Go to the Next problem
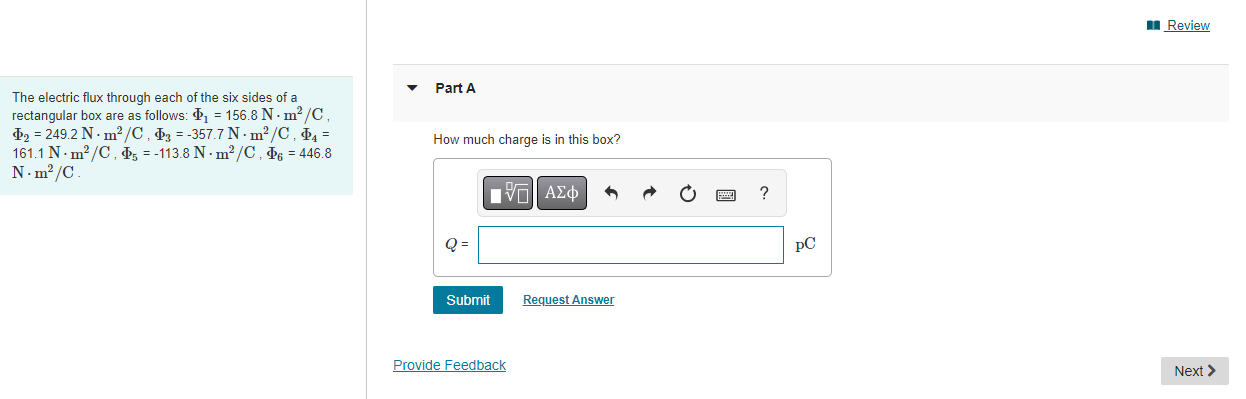This screenshot has height=399, width=1246. click(x=1195, y=371)
